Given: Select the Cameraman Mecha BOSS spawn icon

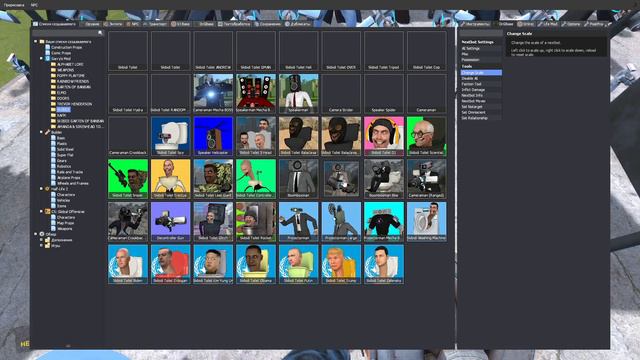Looking at the screenshot, I should (213, 93).
